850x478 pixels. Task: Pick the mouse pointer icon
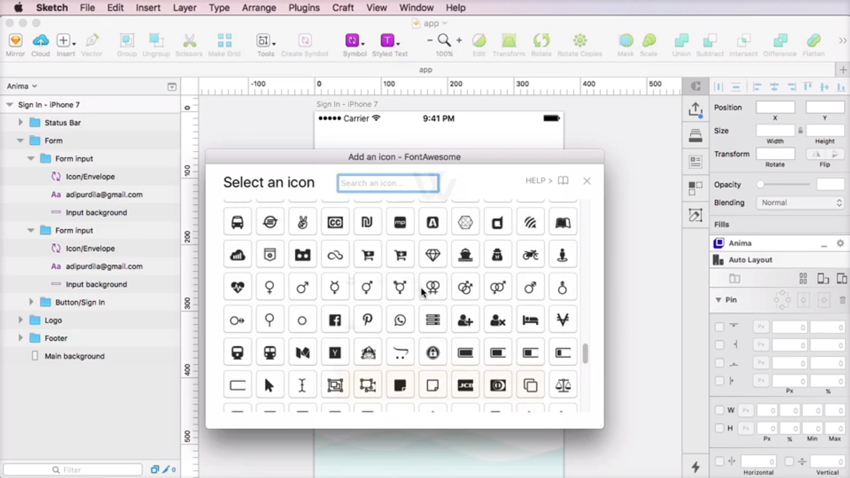point(270,385)
